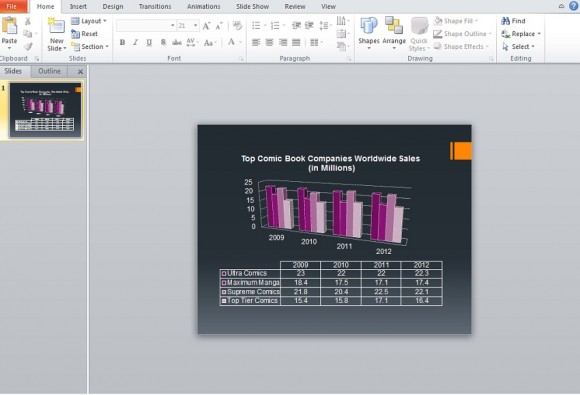
Task: Toggle Strikethrough formatting
Action: (x=177, y=43)
